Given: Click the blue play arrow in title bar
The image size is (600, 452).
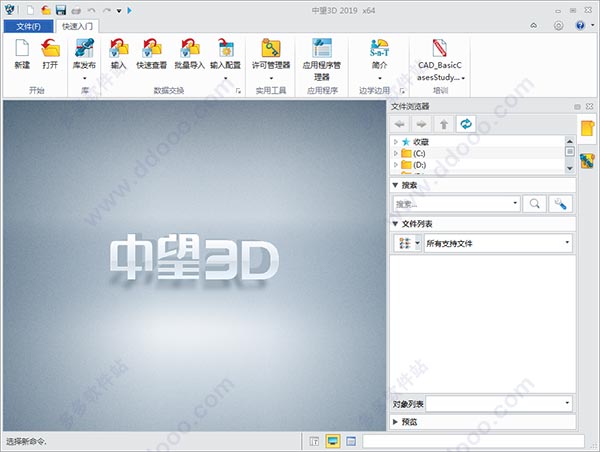Looking at the screenshot, I should (x=129, y=11).
